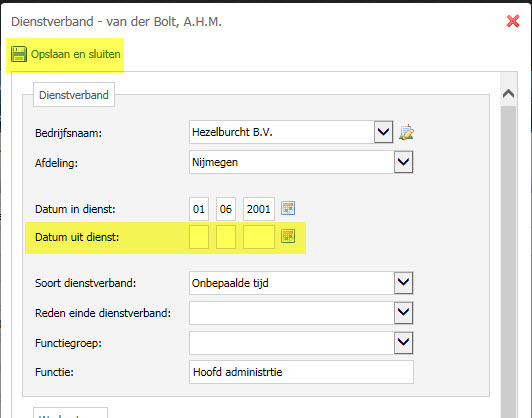
Task: Click the Dienstverband section header
Action: coord(74,95)
